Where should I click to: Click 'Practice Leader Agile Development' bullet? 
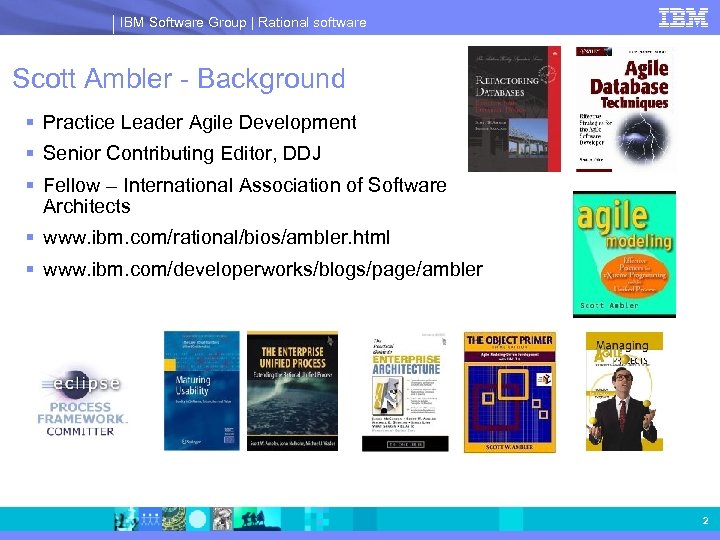pos(199,122)
